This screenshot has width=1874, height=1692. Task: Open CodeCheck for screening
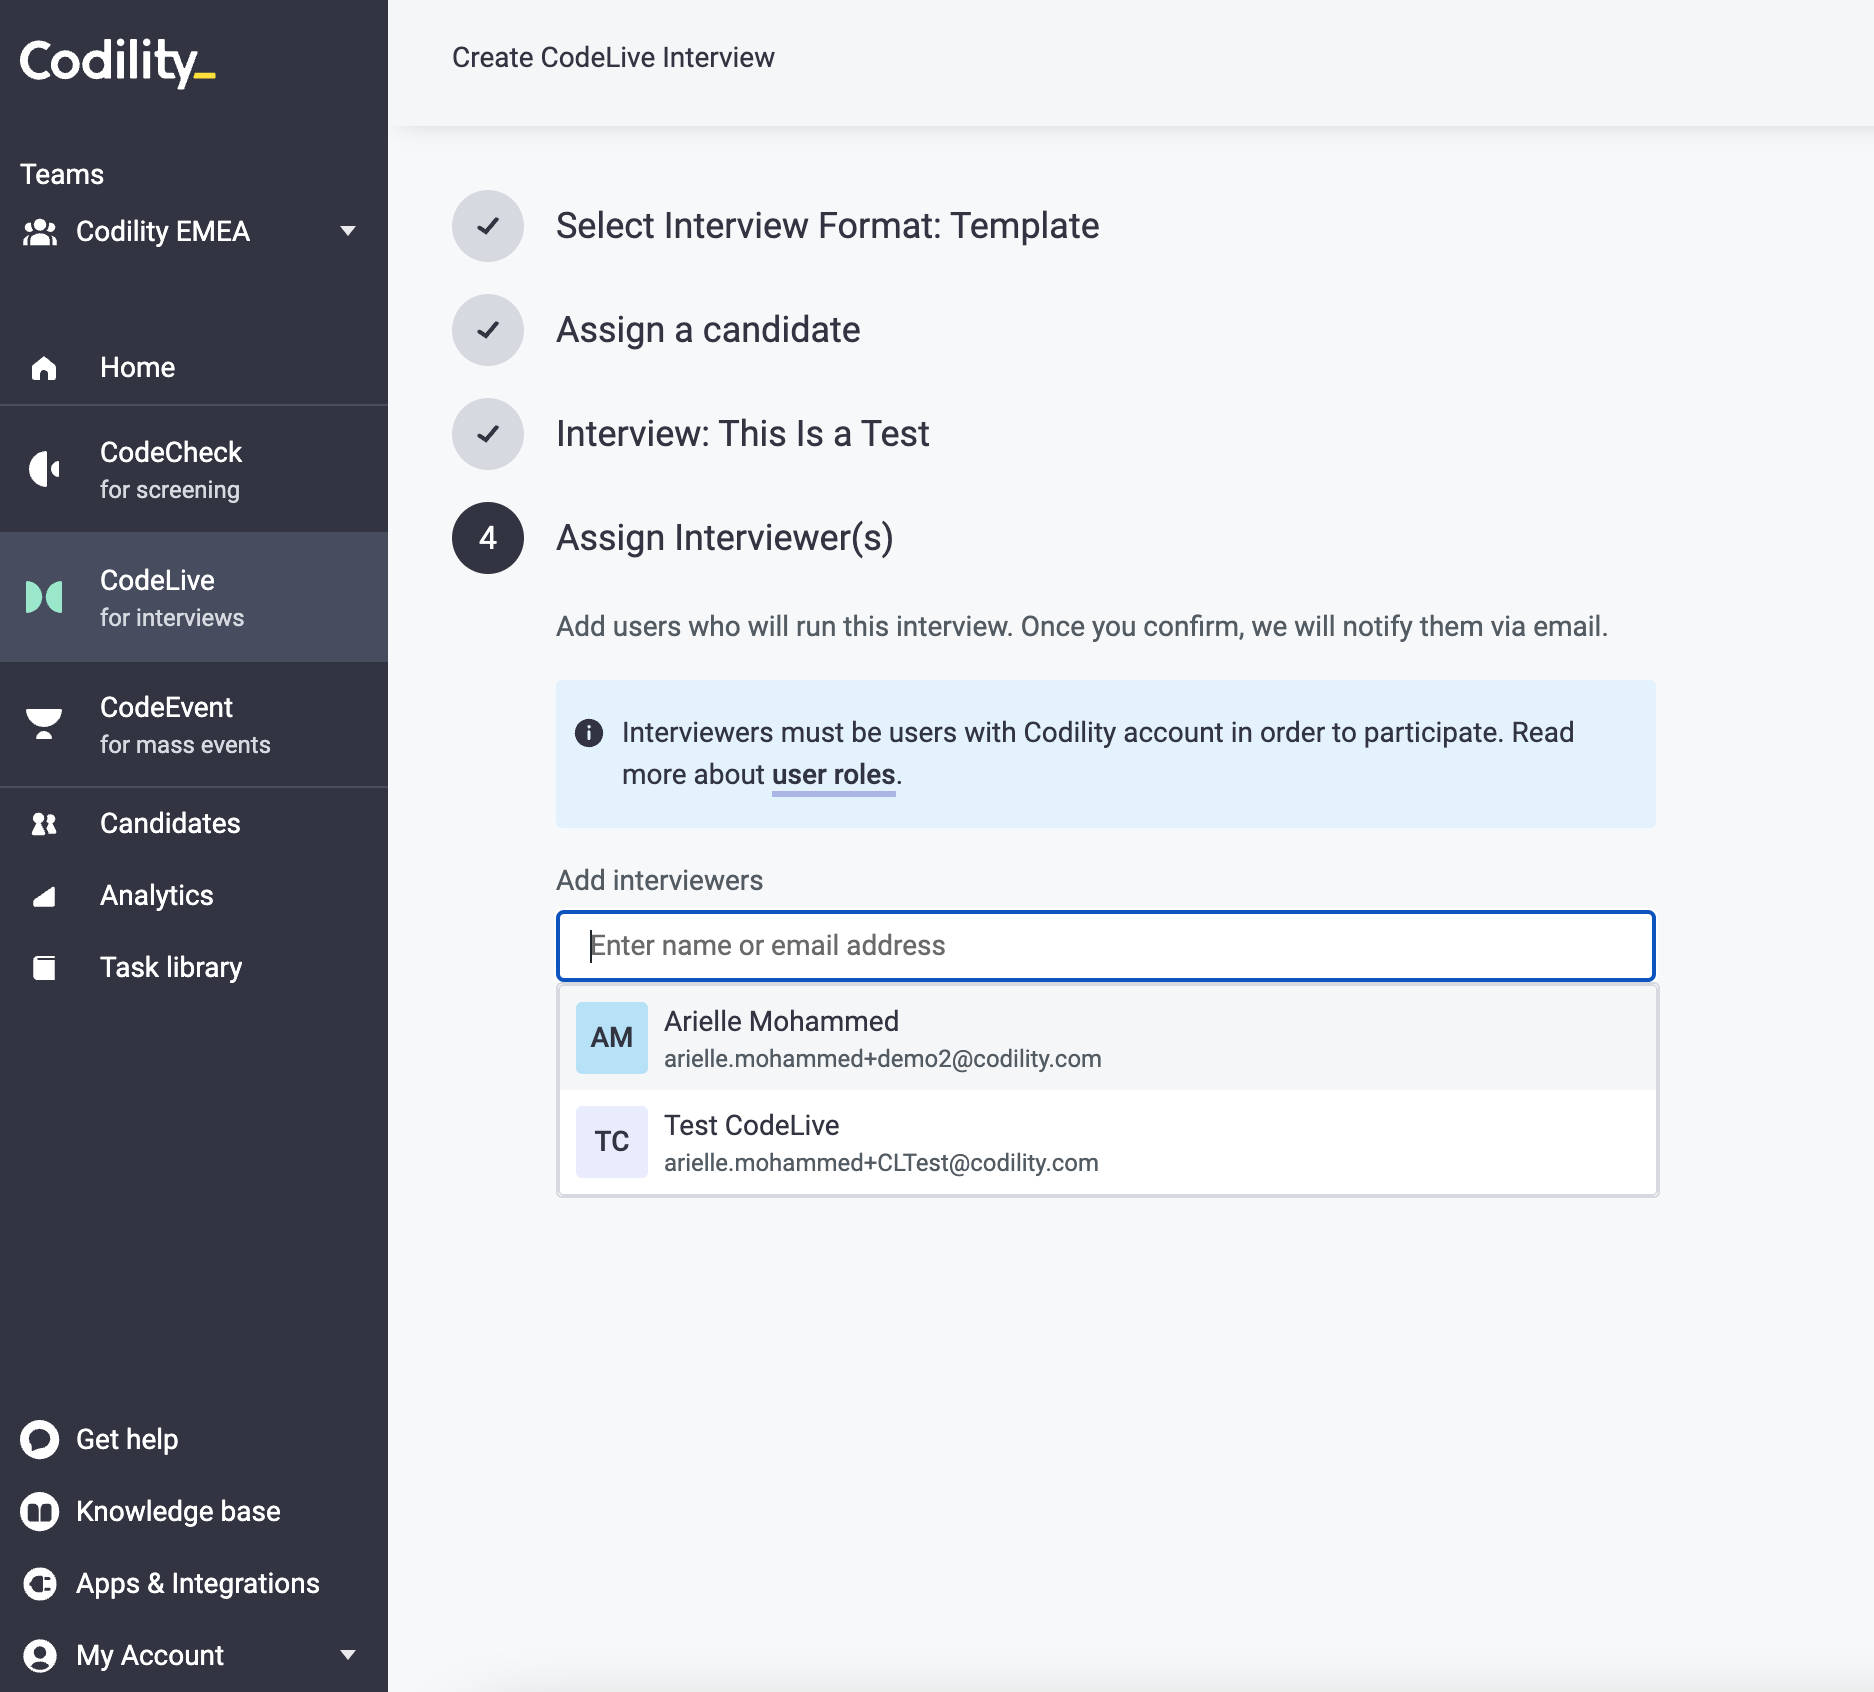coord(194,469)
